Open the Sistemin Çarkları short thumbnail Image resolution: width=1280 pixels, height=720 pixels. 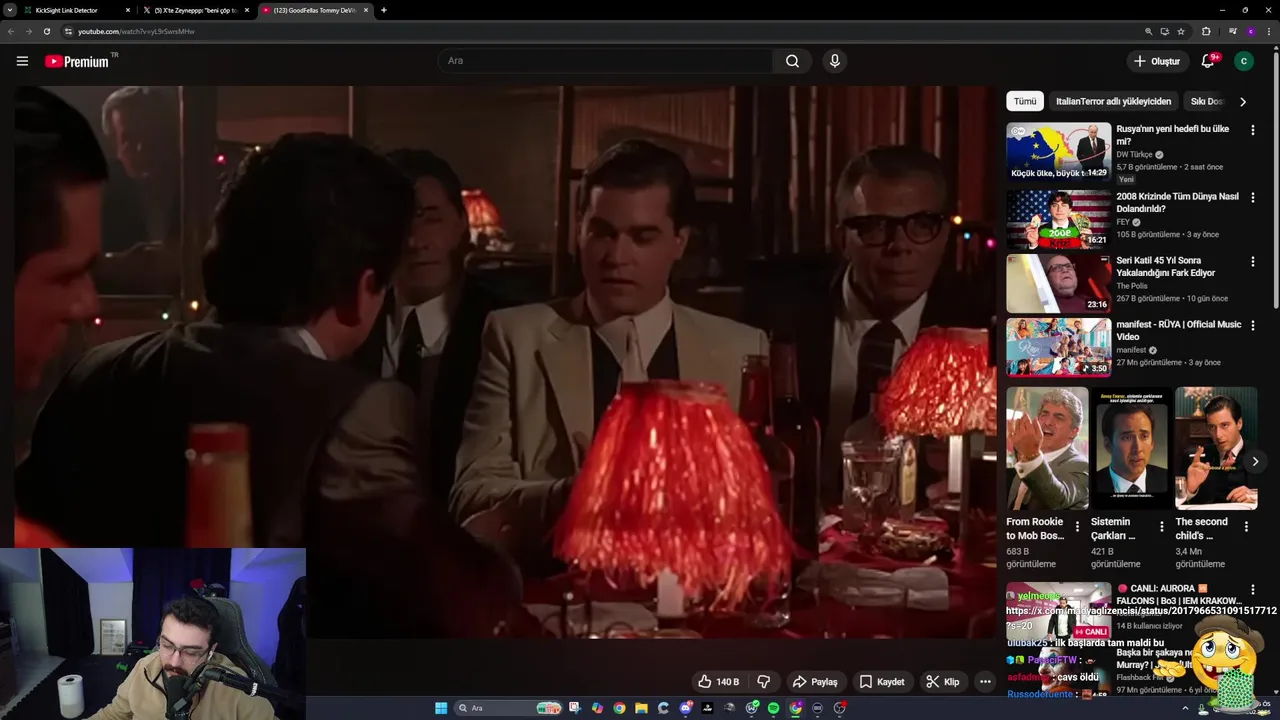pos(1132,448)
